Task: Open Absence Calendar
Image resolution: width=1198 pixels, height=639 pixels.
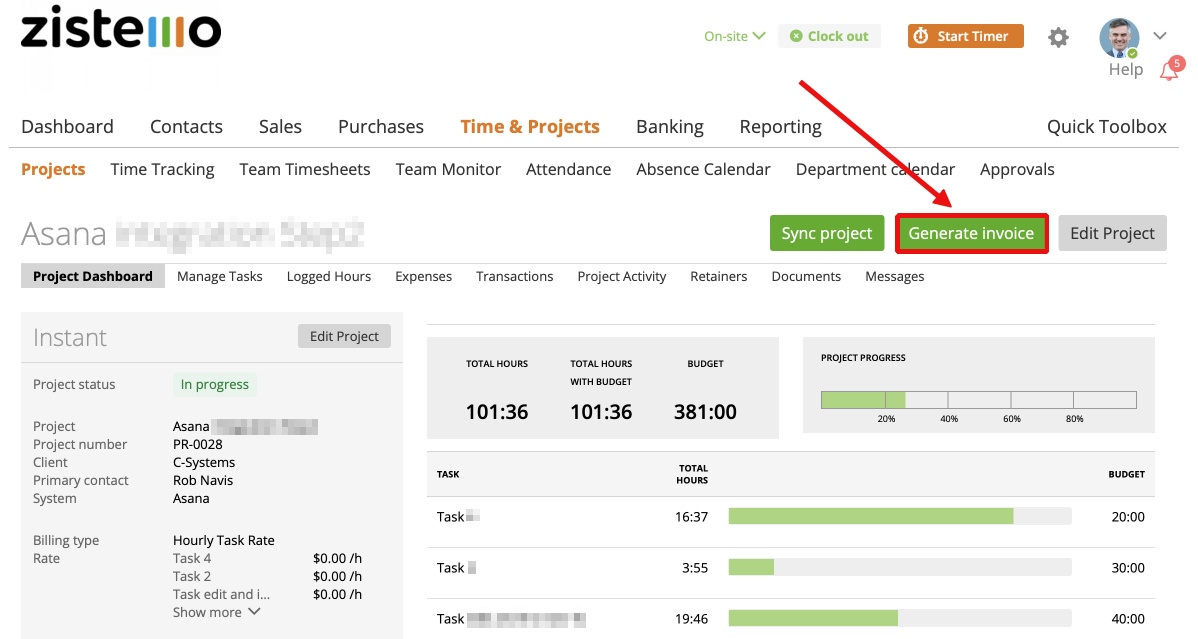Action: (703, 170)
